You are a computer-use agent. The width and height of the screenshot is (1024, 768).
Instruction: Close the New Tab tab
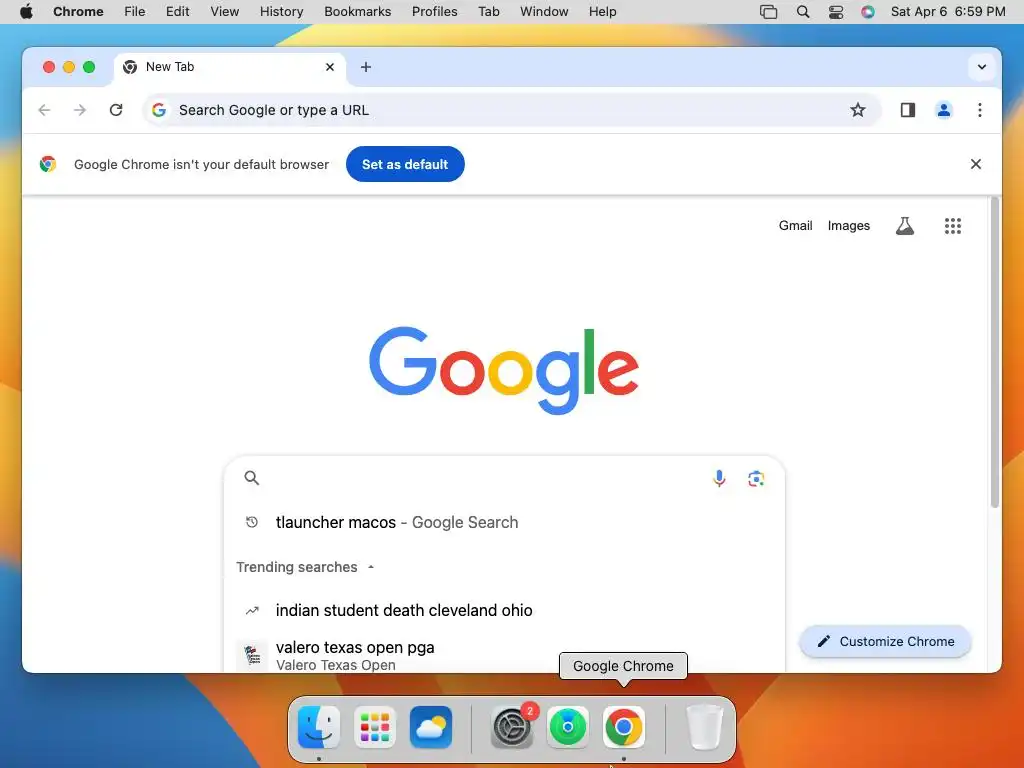point(330,67)
